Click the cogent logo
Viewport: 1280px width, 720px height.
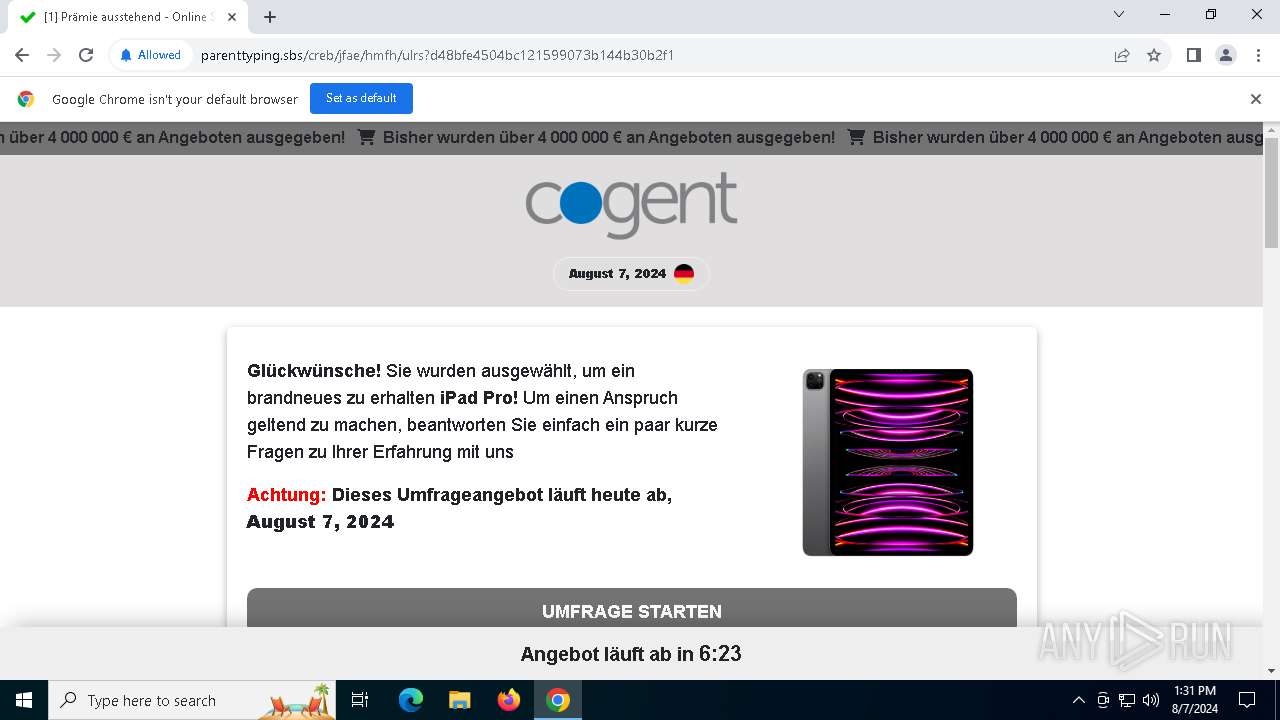631,204
